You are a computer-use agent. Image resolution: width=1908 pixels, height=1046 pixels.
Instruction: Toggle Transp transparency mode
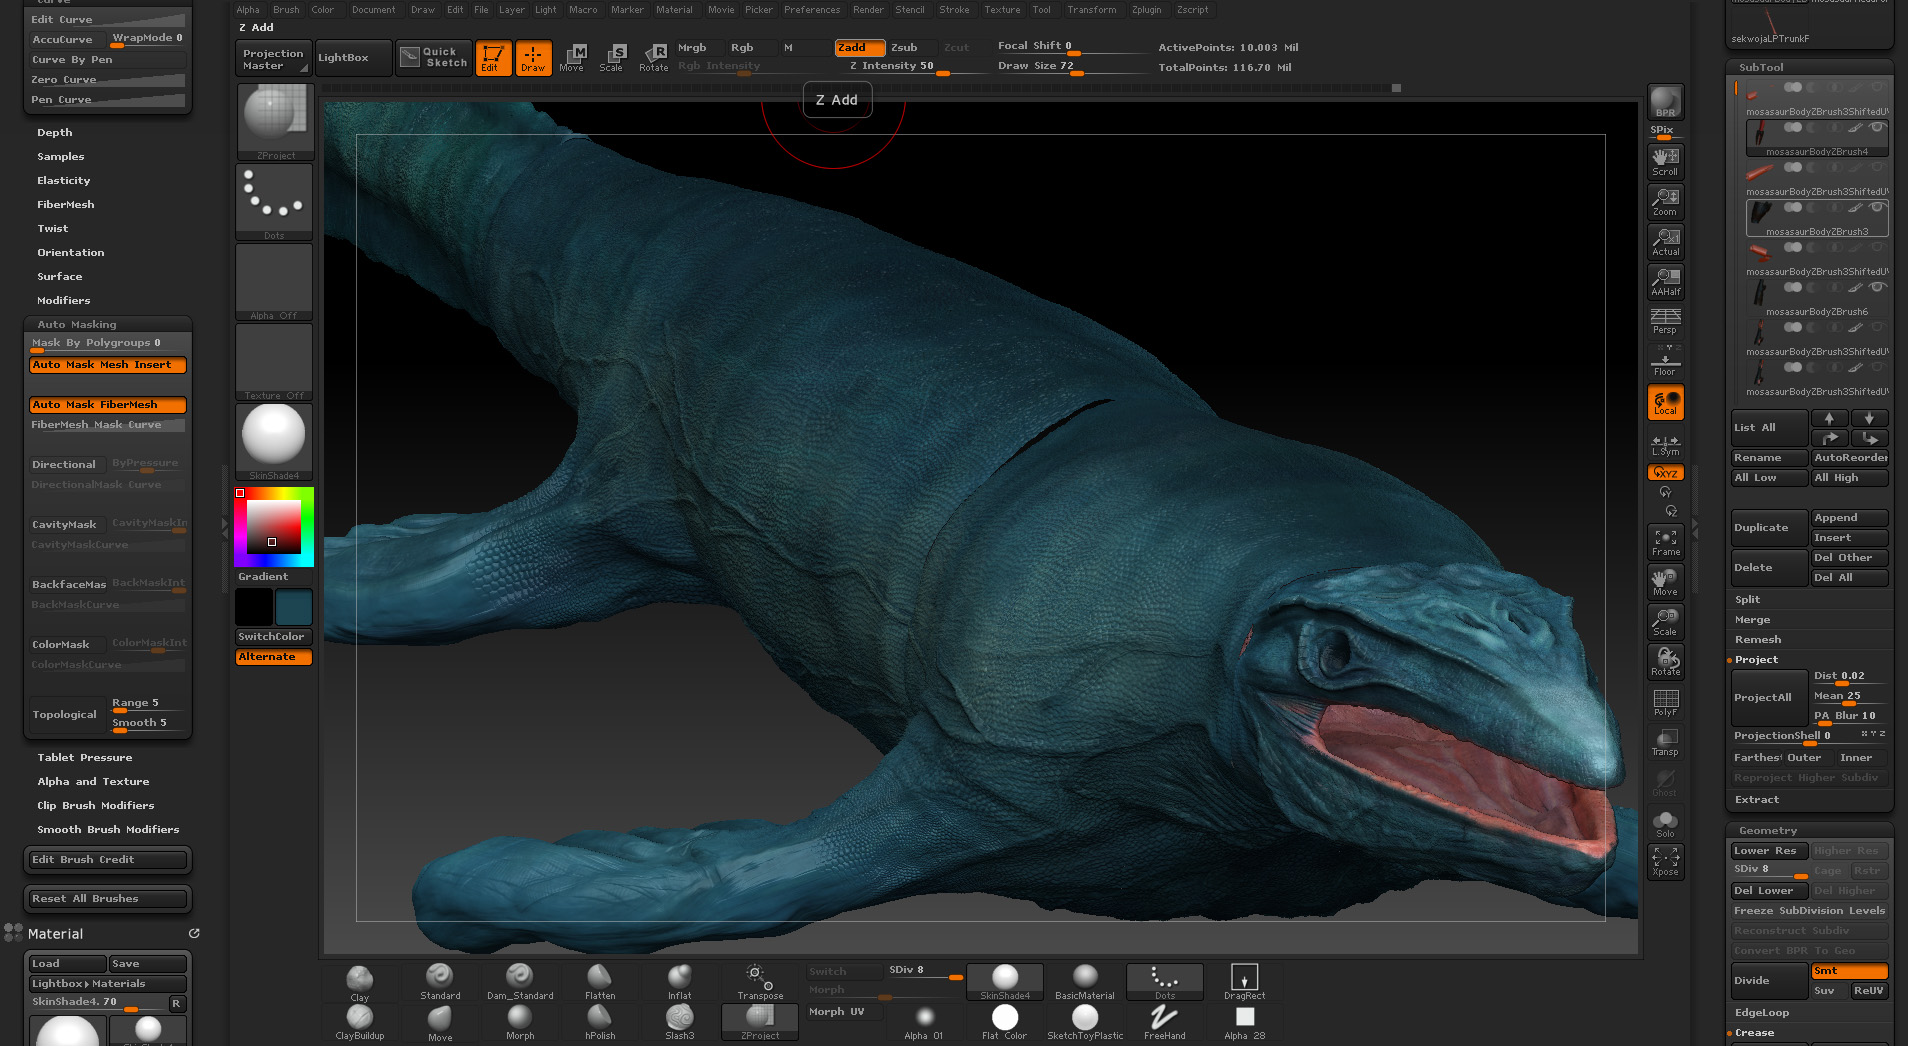(1664, 740)
